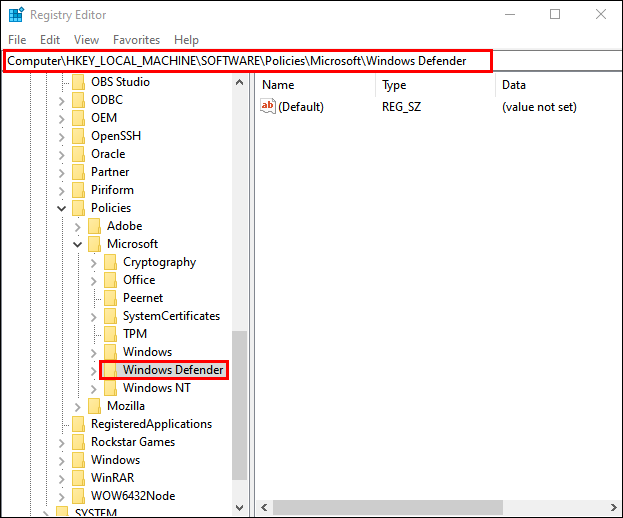
Task: Maximize the Registry Editor window
Action: point(555,15)
